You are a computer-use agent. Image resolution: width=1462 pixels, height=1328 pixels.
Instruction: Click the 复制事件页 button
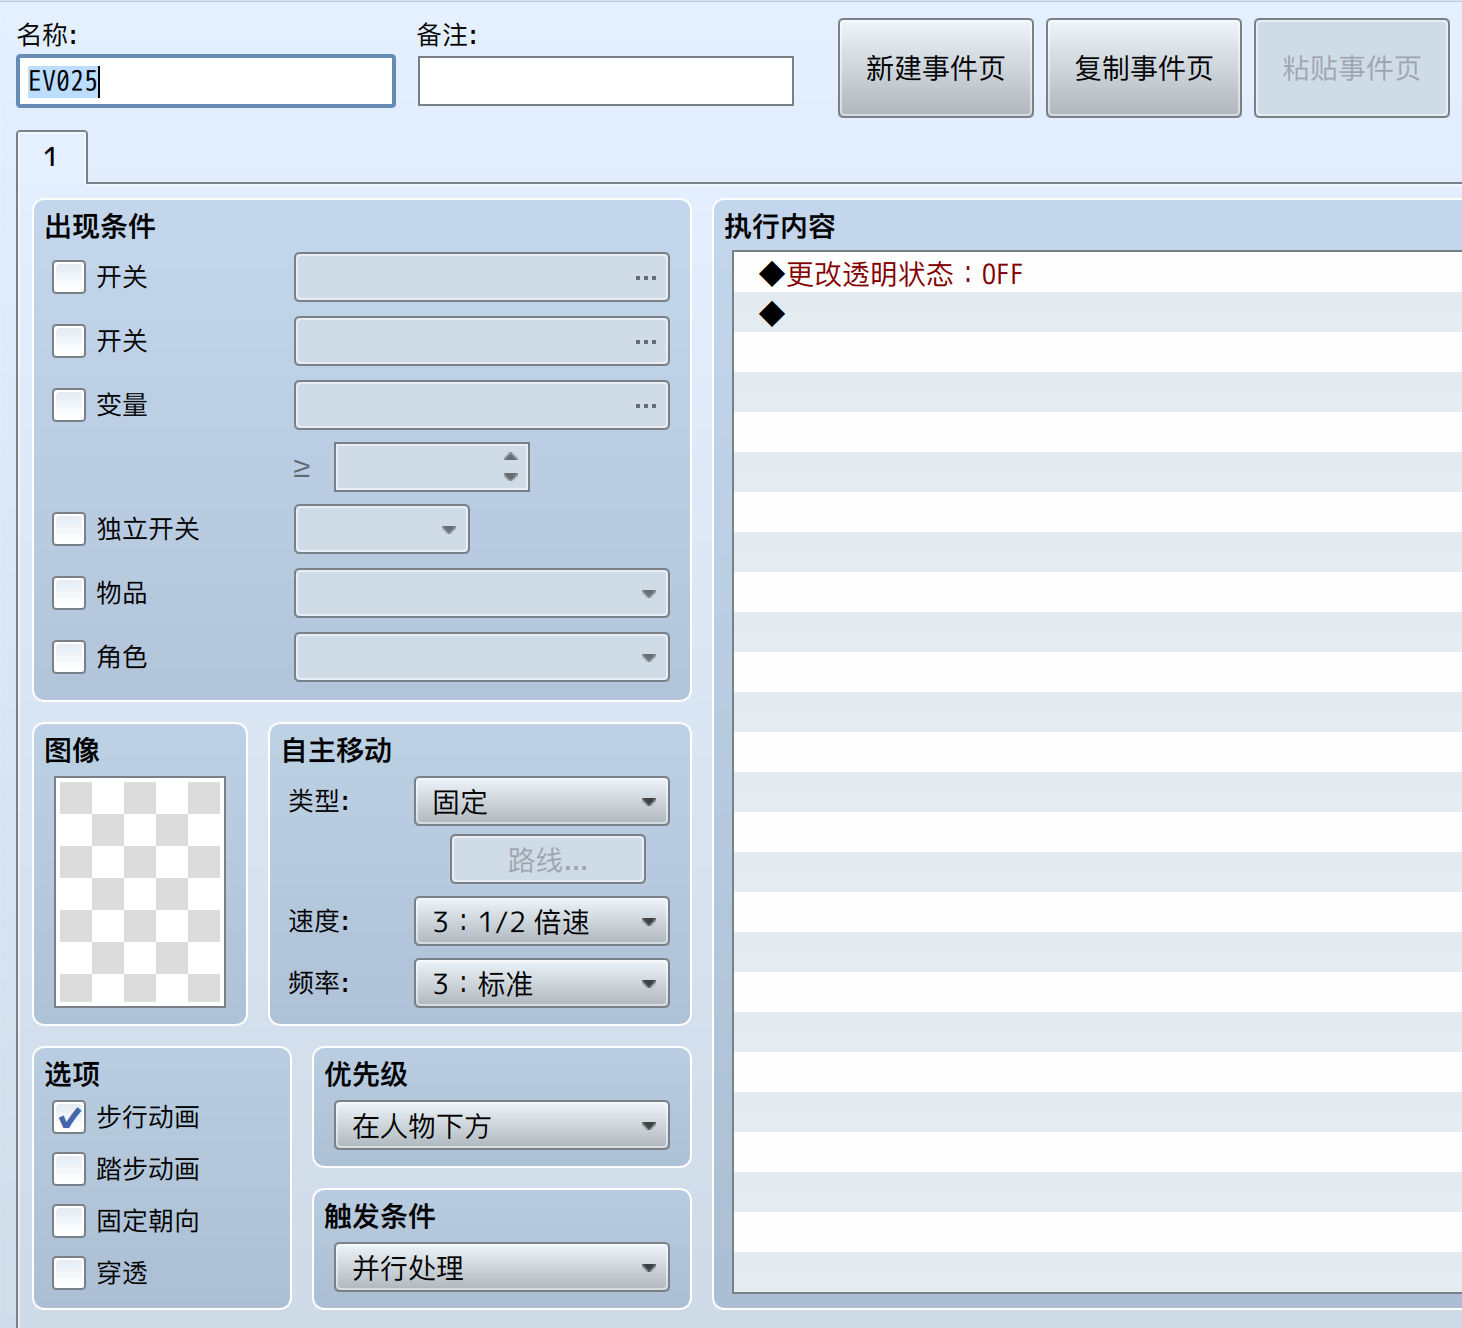1144,68
